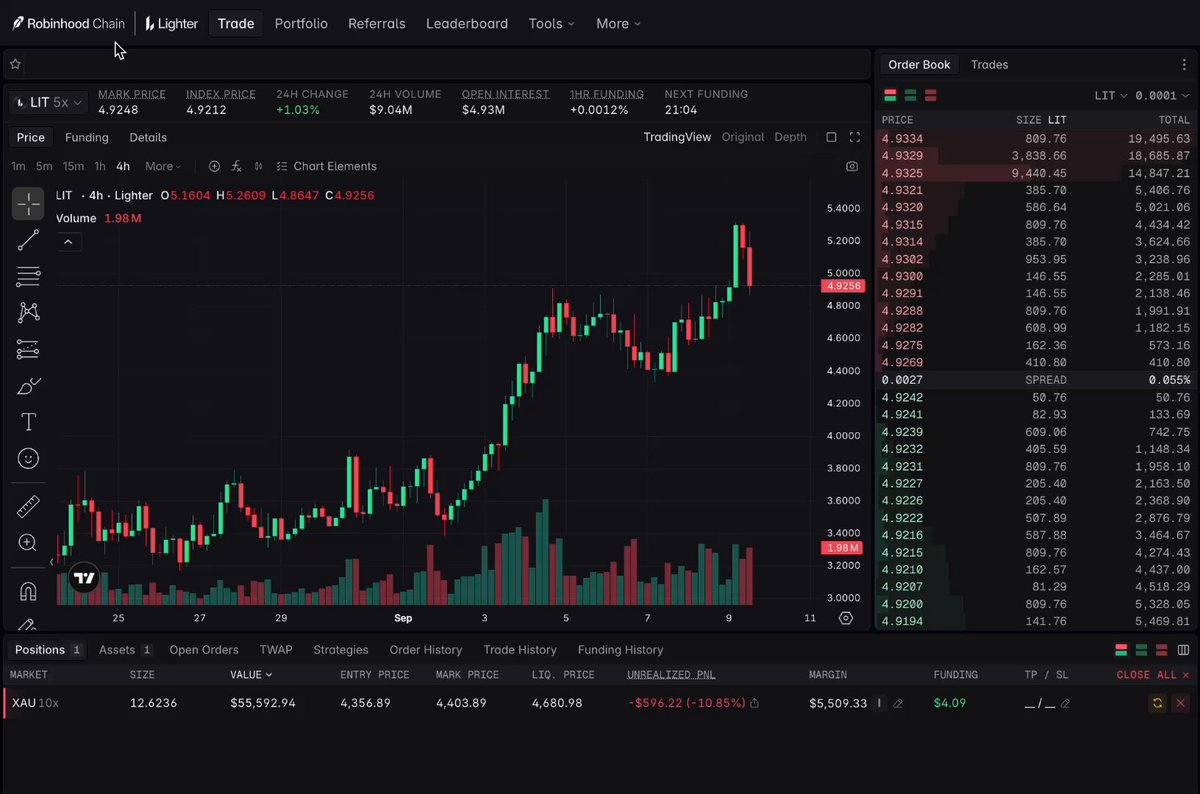The image size is (1200, 794).
Task: Open the Leaderboard page
Action: pos(467,23)
